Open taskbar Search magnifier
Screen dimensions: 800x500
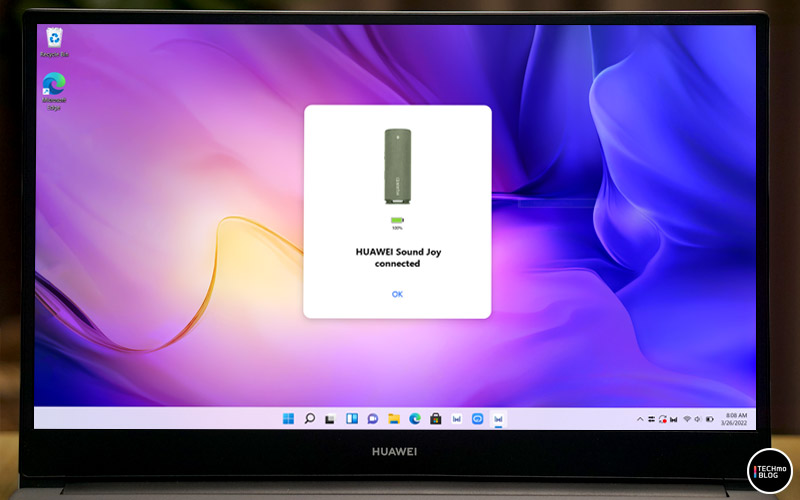[x=309, y=419]
